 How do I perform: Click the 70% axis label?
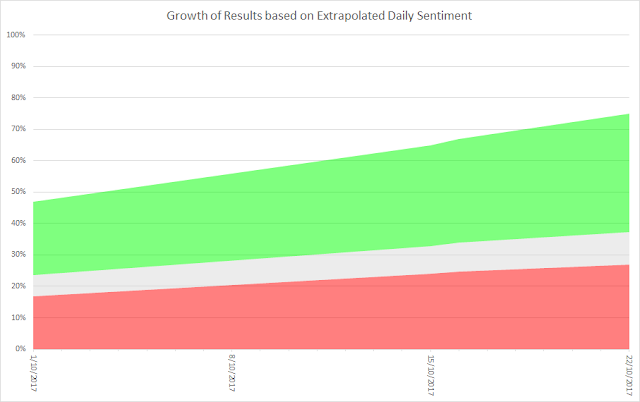click(x=18, y=129)
